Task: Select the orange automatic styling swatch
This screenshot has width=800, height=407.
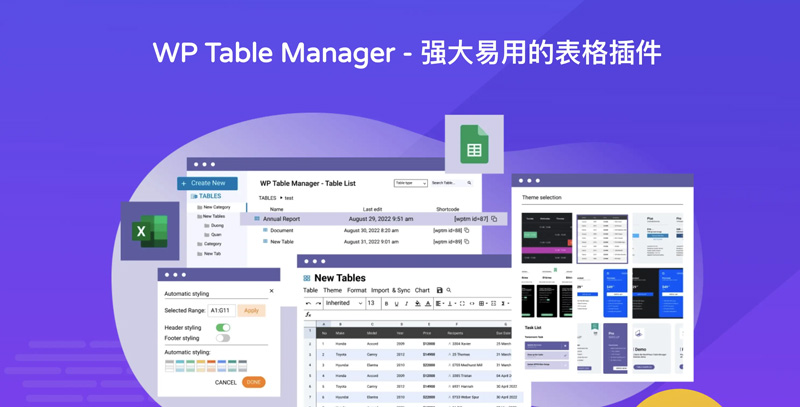Action: (211, 366)
